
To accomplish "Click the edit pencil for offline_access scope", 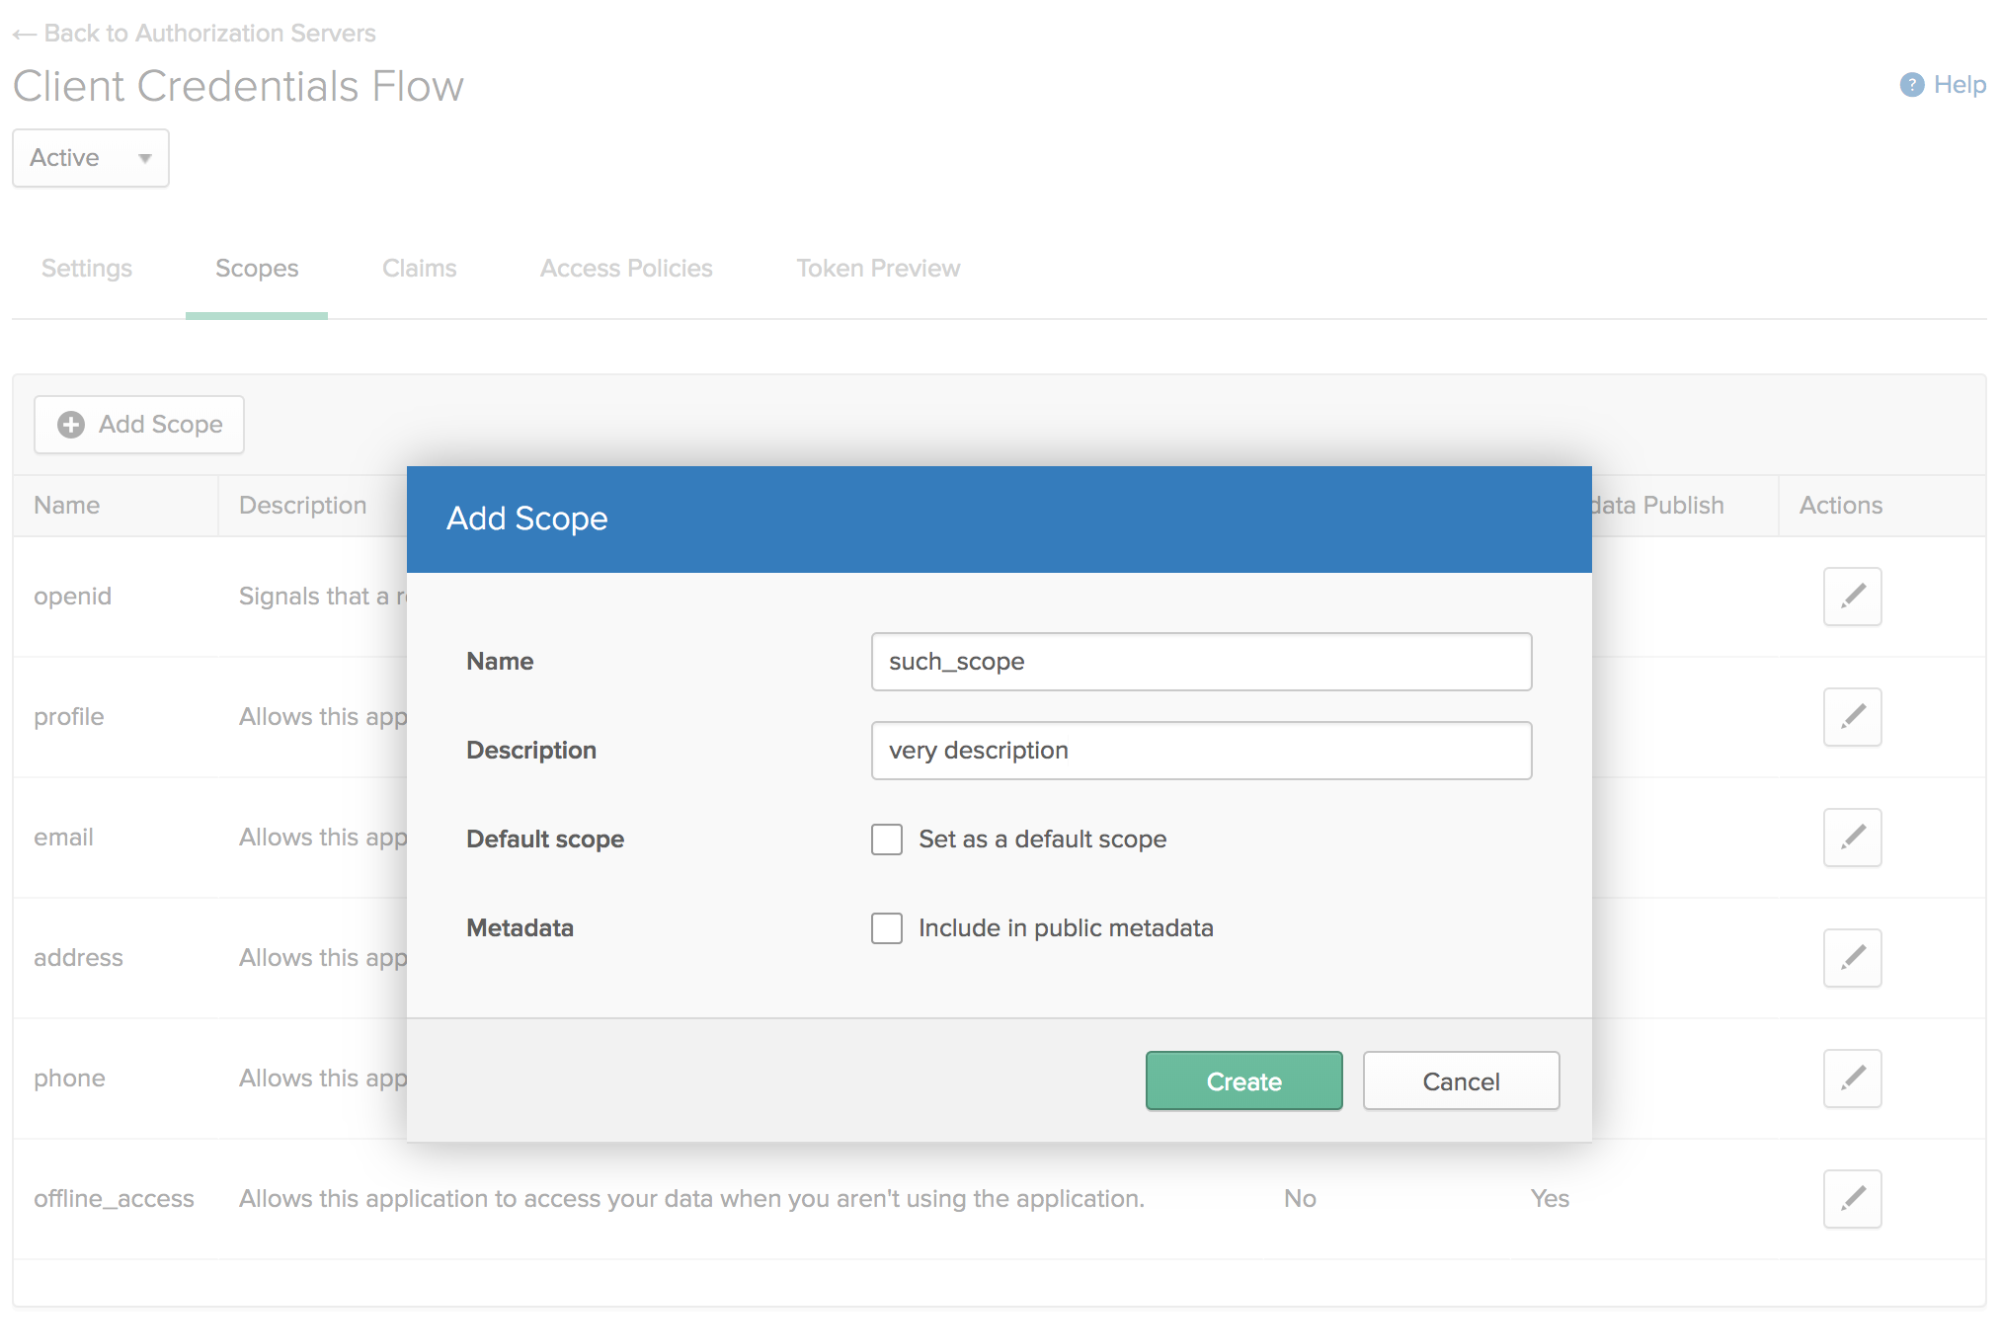I will click(x=1851, y=1198).
